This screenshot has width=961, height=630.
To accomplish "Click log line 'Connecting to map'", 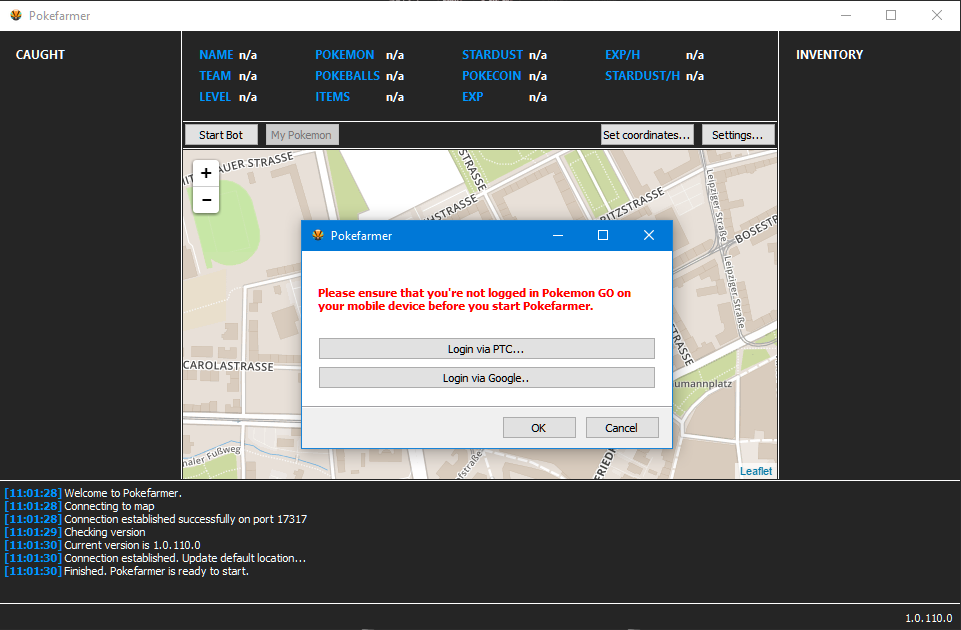I will (x=109, y=506).
